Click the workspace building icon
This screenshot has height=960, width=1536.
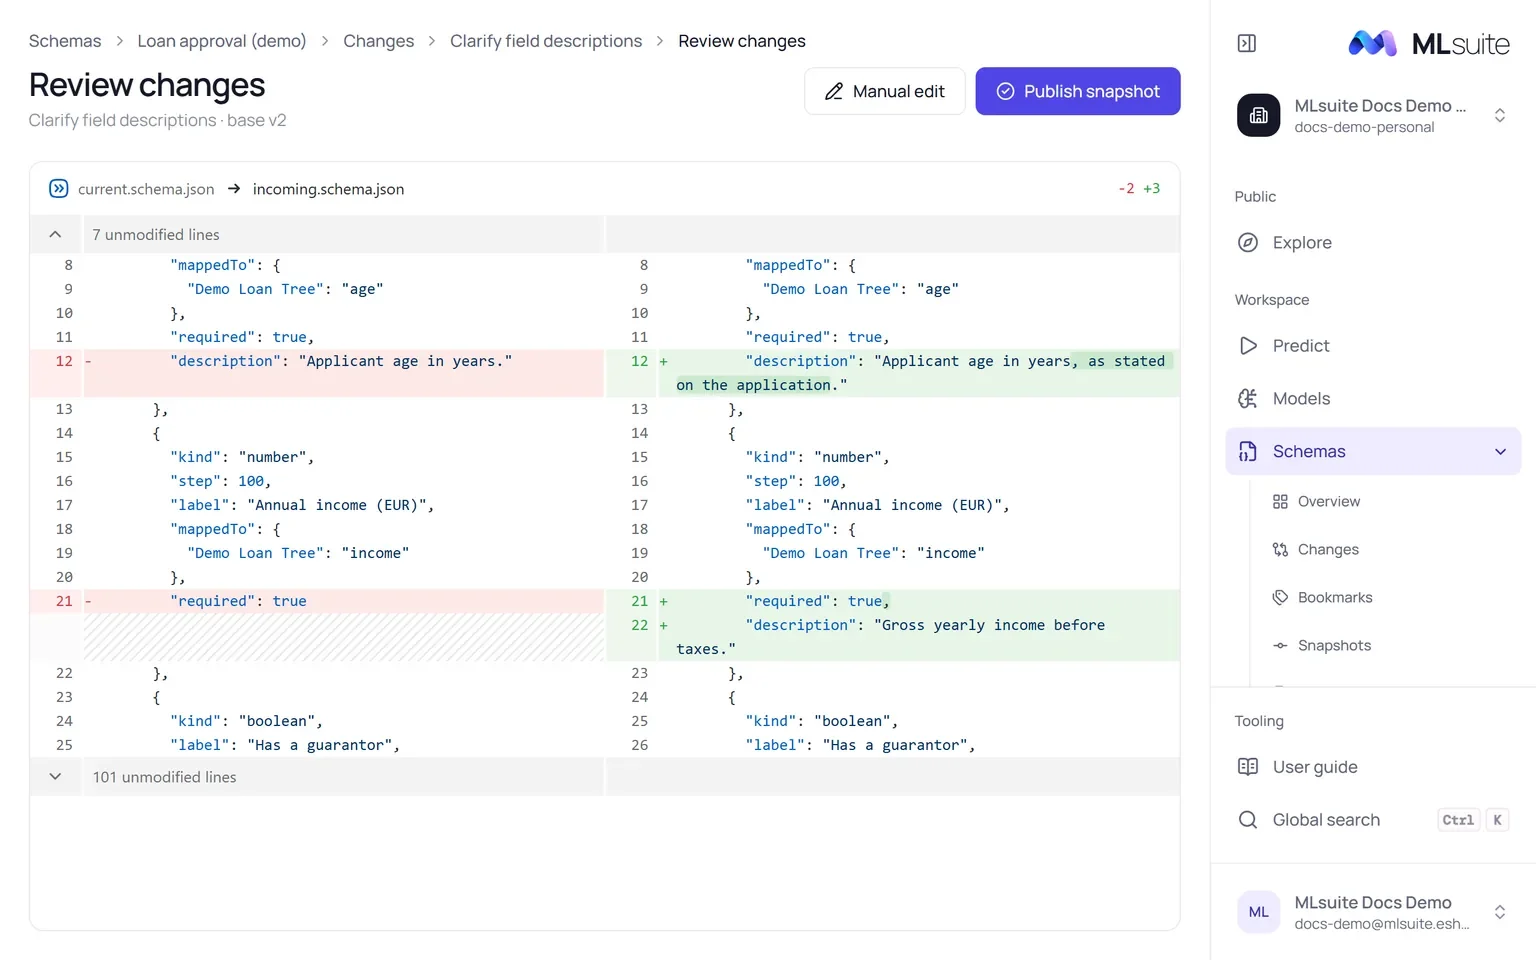click(1258, 115)
